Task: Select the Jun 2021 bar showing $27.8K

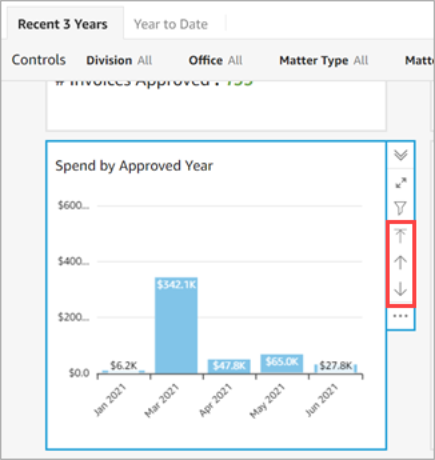Action: [336, 369]
